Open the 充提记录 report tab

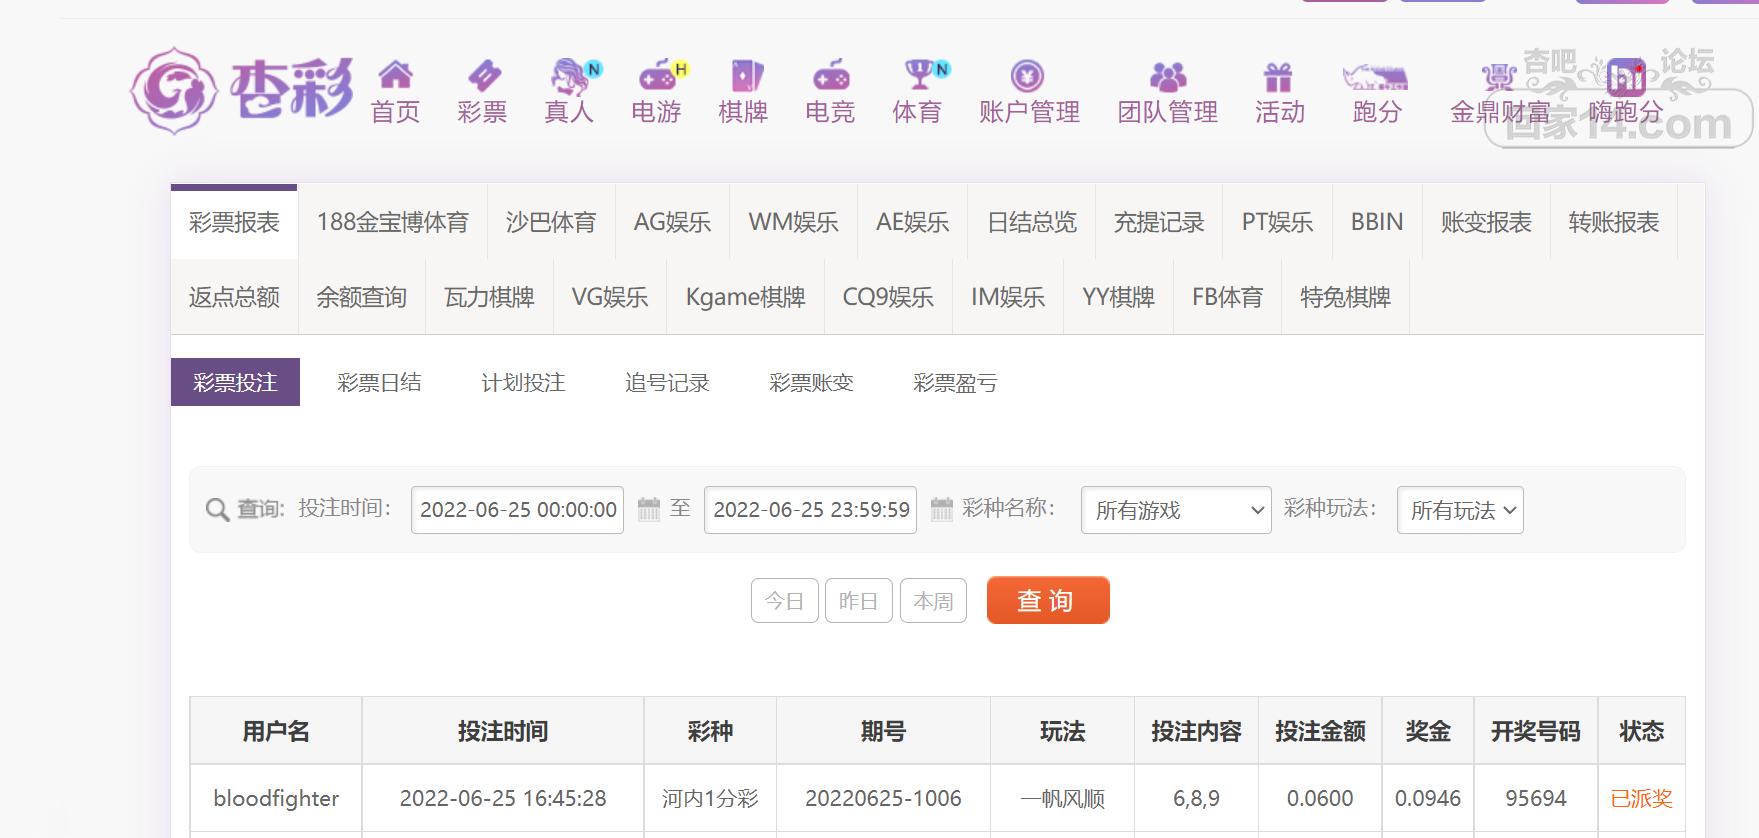click(1159, 222)
